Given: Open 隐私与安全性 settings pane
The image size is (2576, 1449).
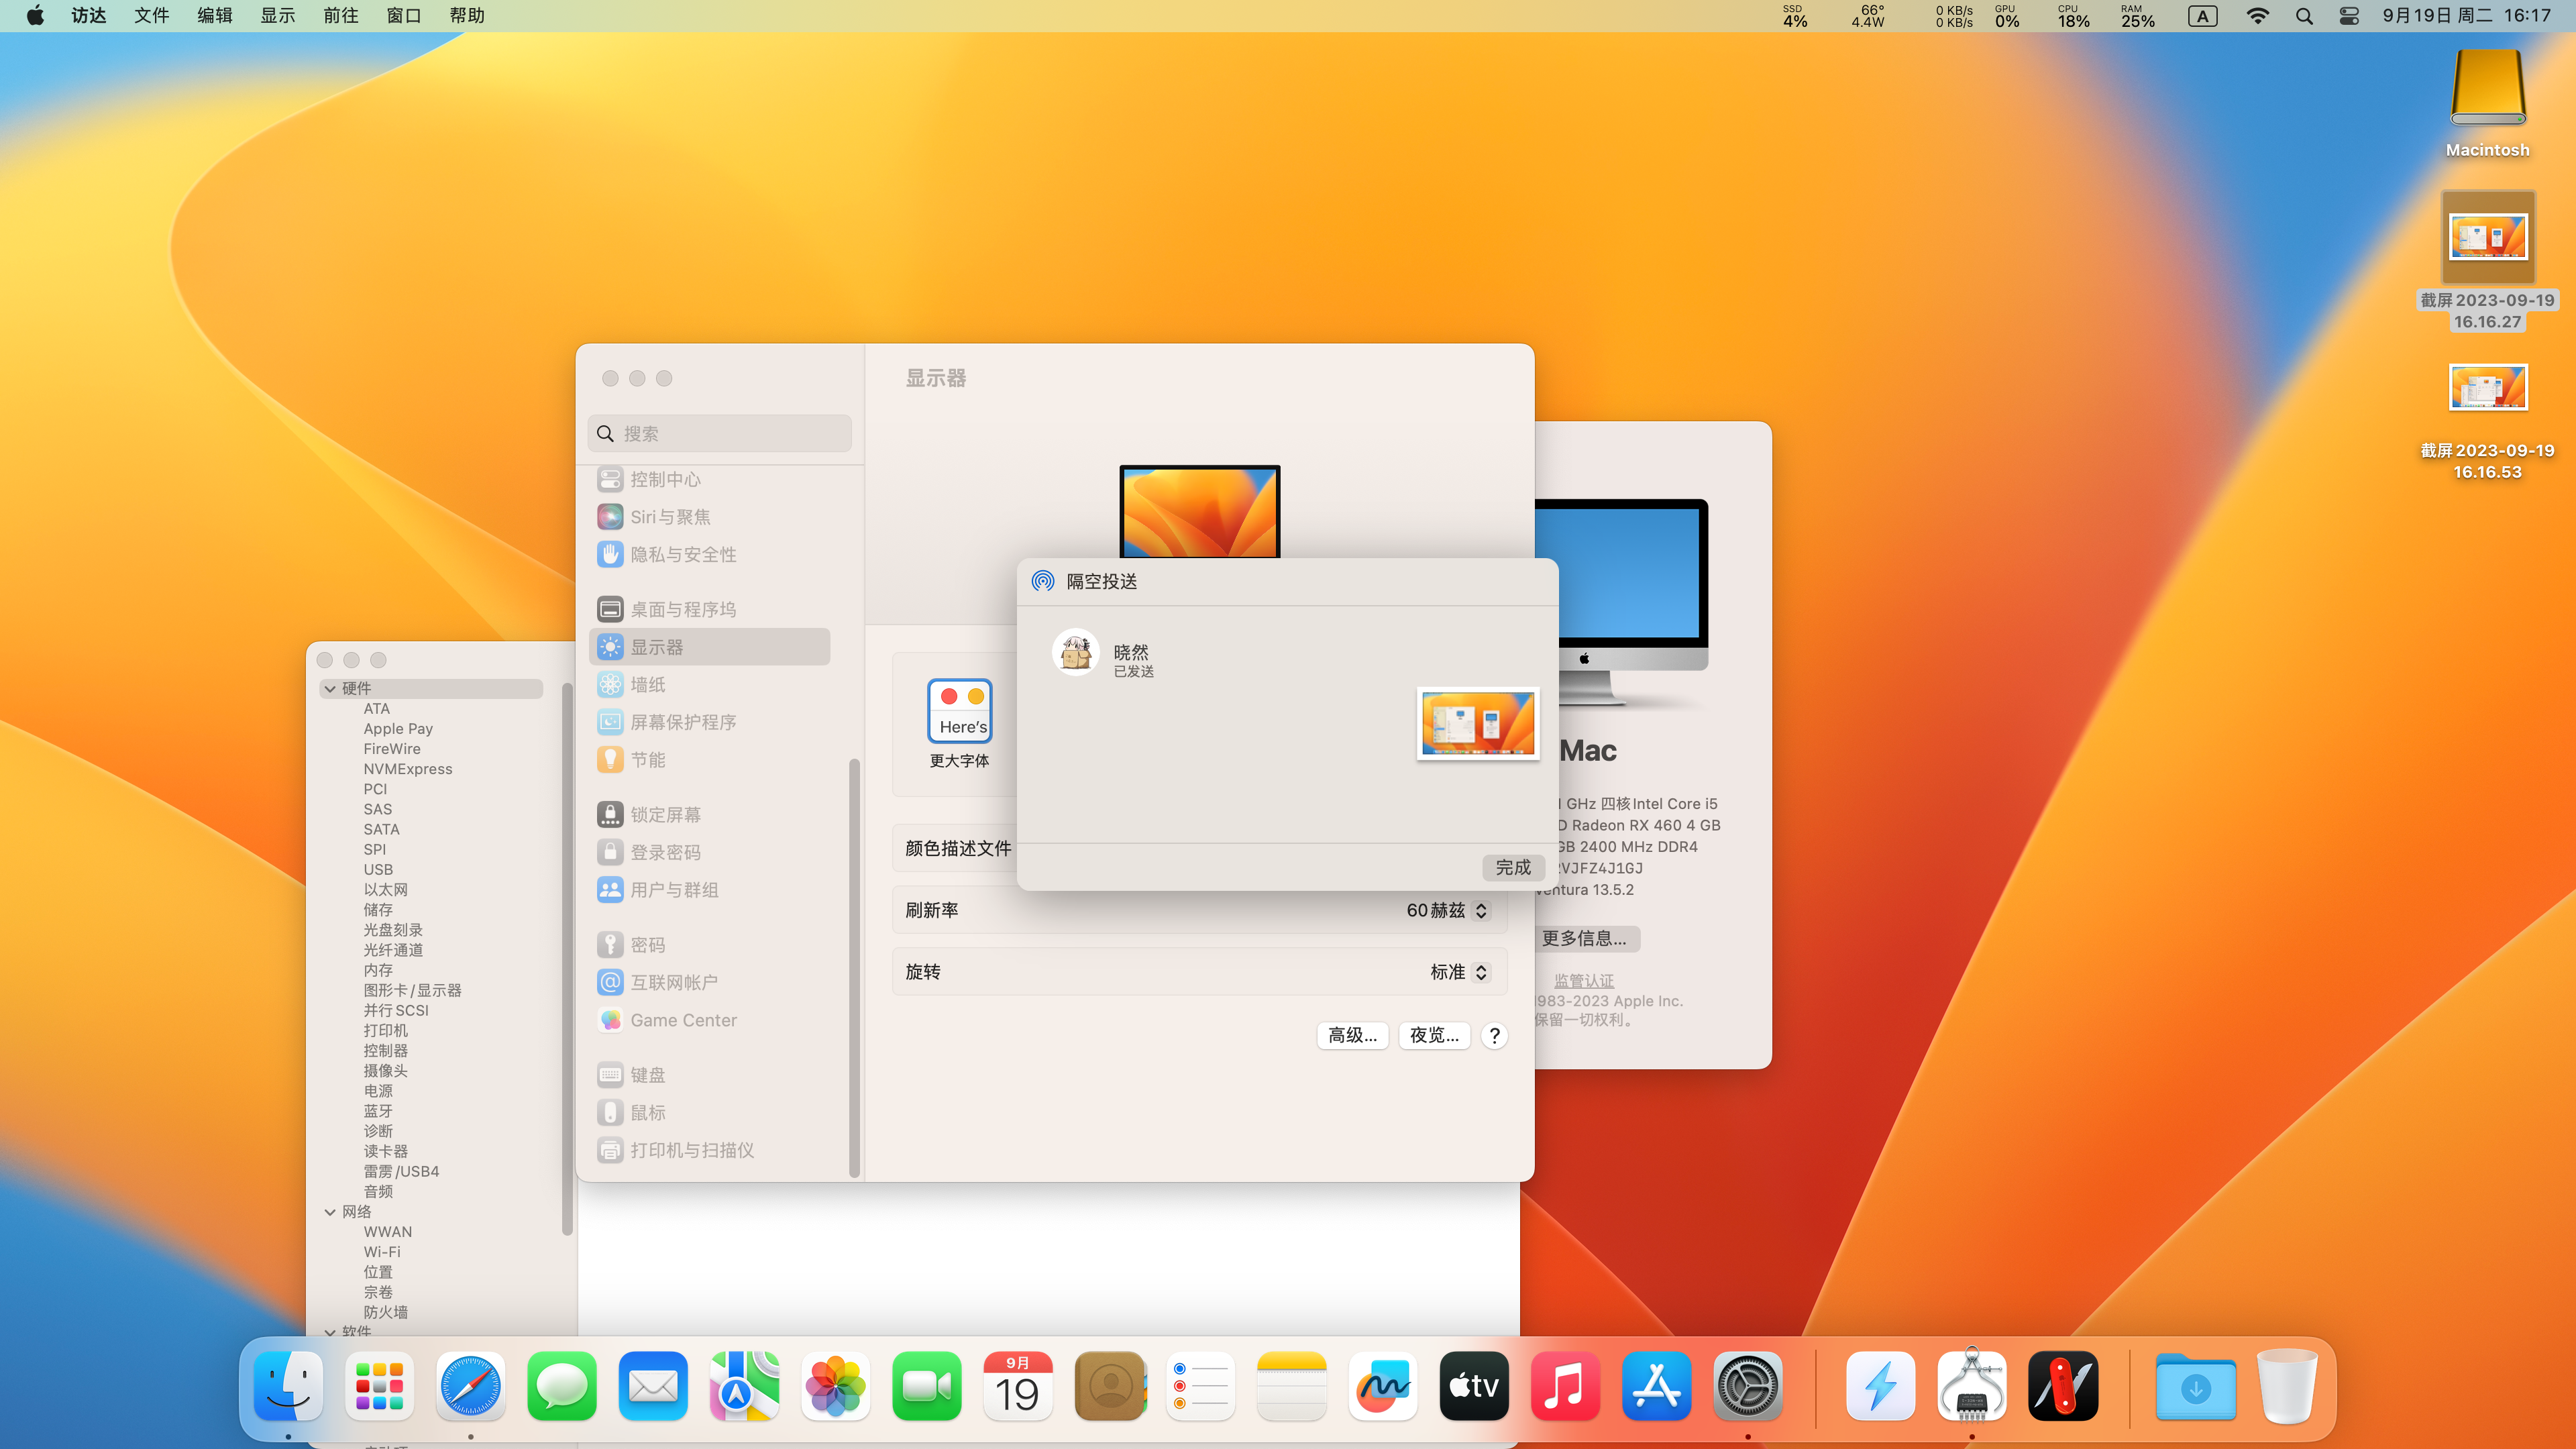Looking at the screenshot, I should 682,555.
